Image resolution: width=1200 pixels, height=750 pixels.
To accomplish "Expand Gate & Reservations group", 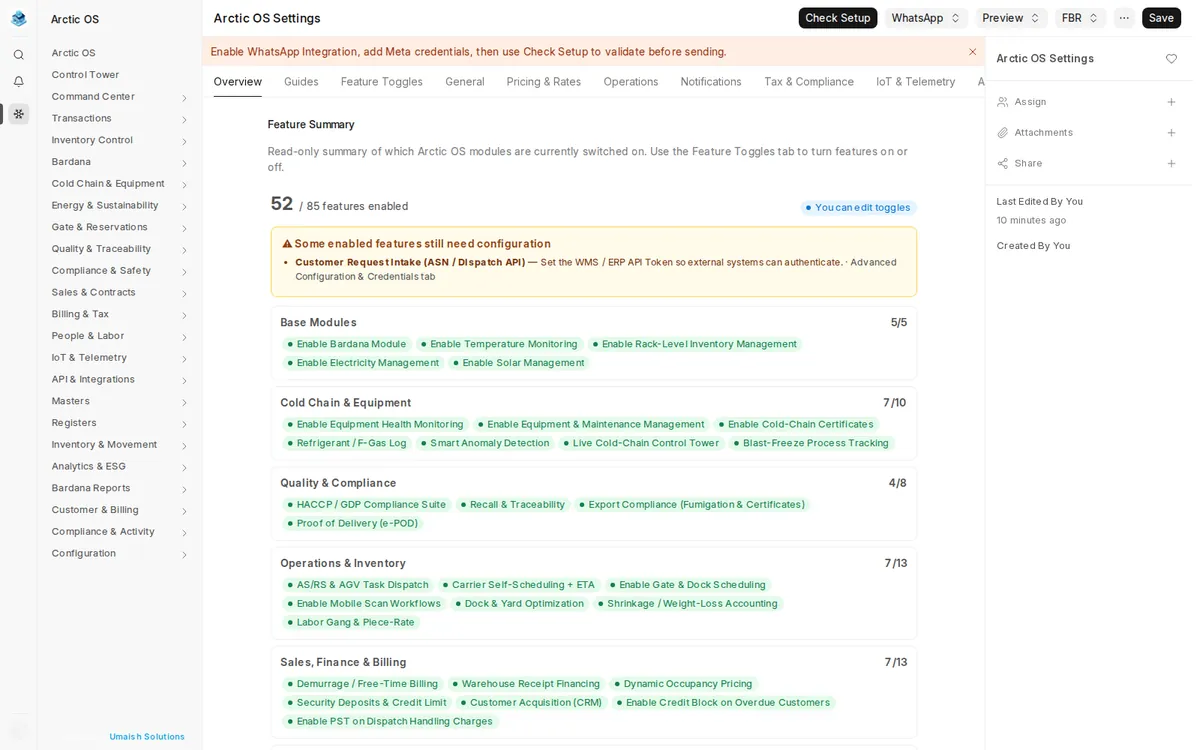I will point(184,228).
